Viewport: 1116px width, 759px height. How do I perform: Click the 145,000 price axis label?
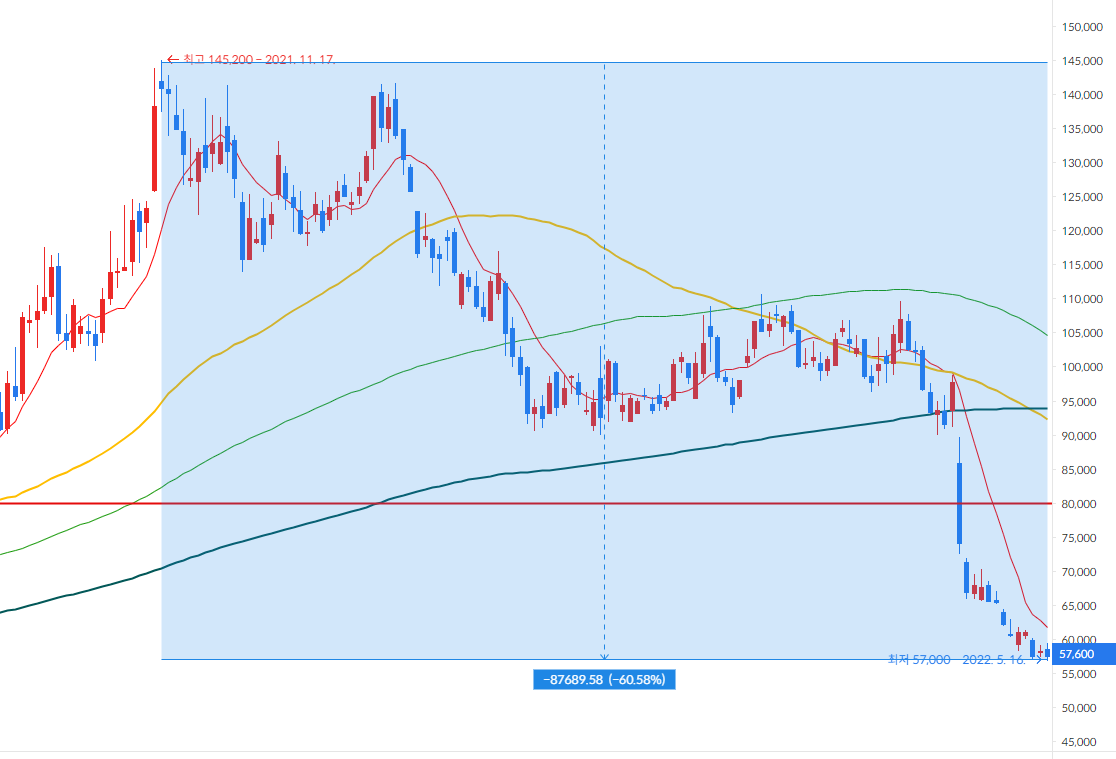(x=1082, y=61)
